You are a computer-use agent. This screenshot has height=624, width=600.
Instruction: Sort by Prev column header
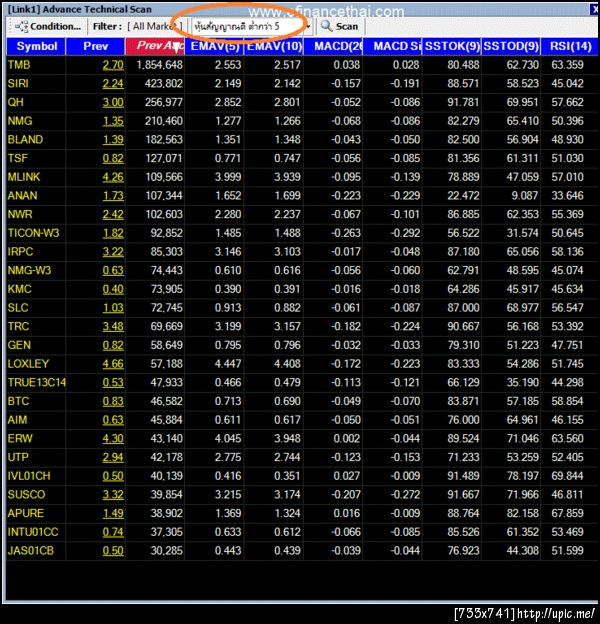(95, 46)
